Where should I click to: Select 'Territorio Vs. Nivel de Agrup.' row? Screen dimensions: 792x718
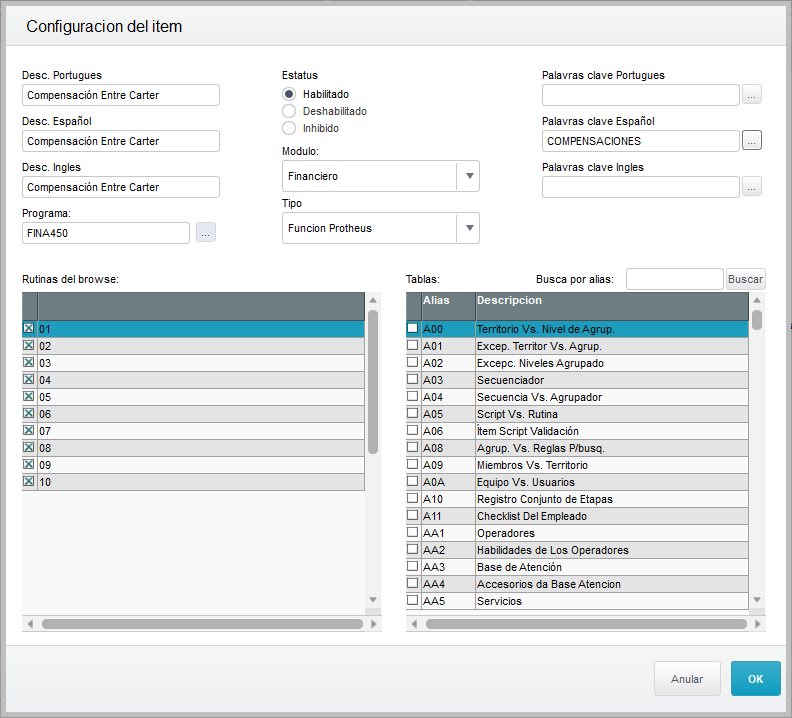577,329
